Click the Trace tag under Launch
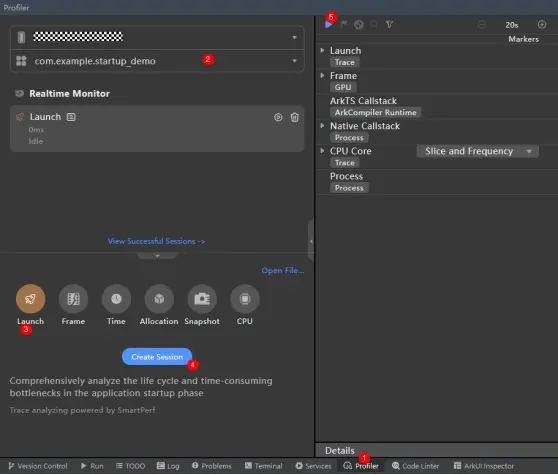The image size is (558, 475). pos(344,62)
